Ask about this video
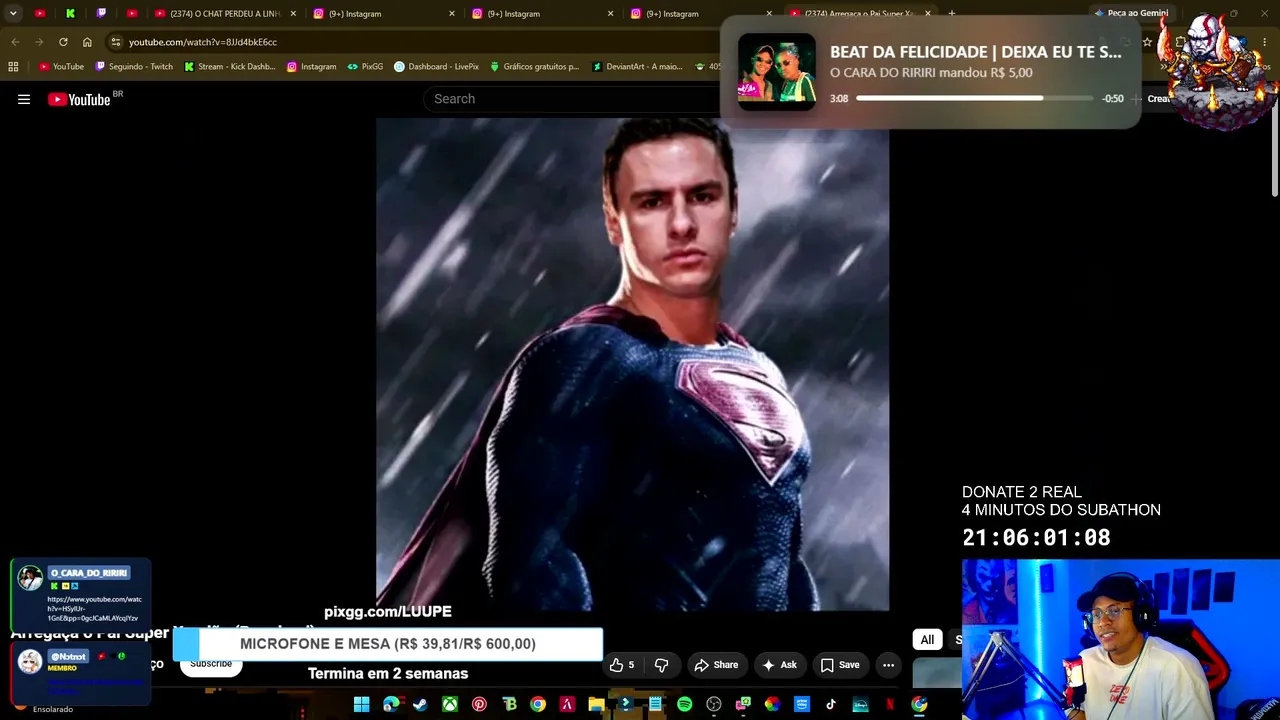Viewport: 1280px width, 720px height. (779, 665)
